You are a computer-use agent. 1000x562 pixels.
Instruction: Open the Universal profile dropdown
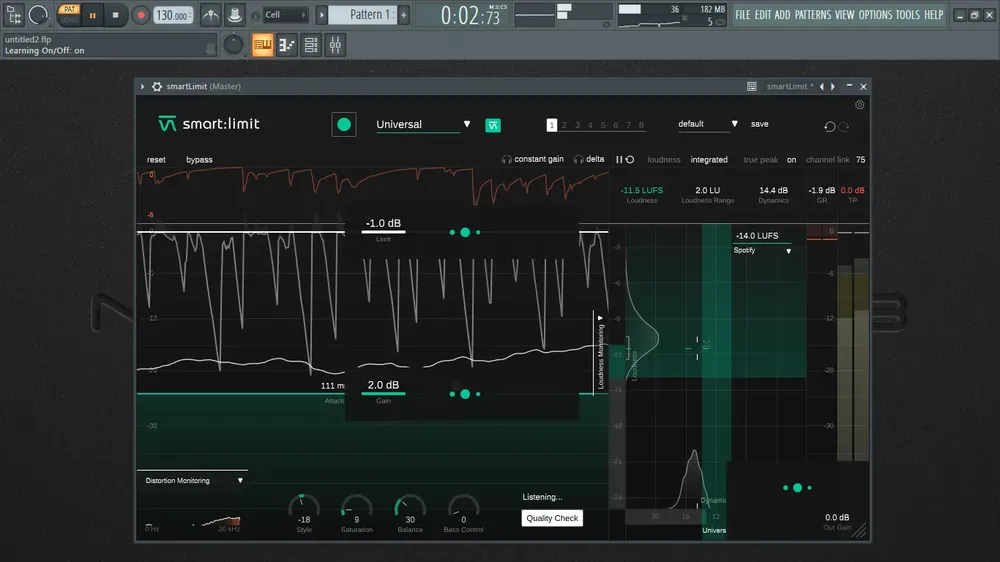[423, 124]
